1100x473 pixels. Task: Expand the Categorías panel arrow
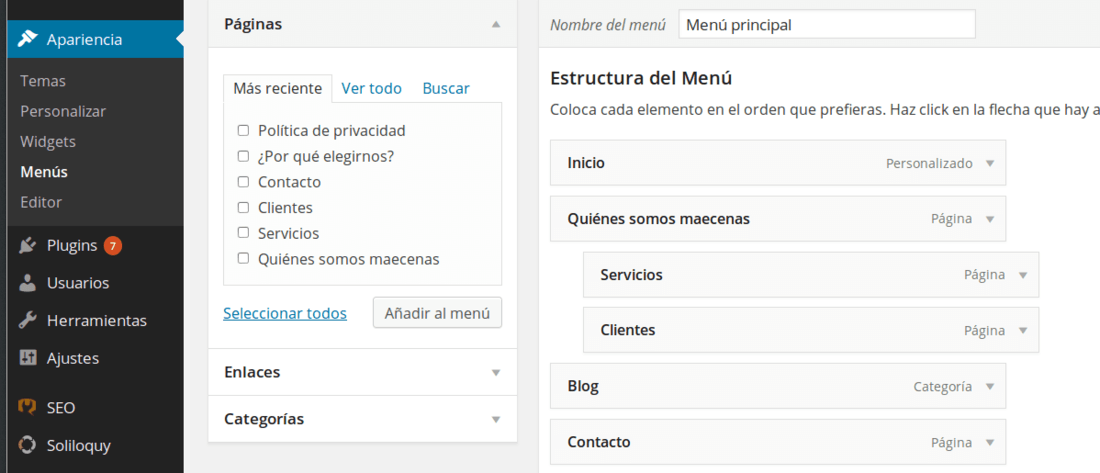(496, 420)
